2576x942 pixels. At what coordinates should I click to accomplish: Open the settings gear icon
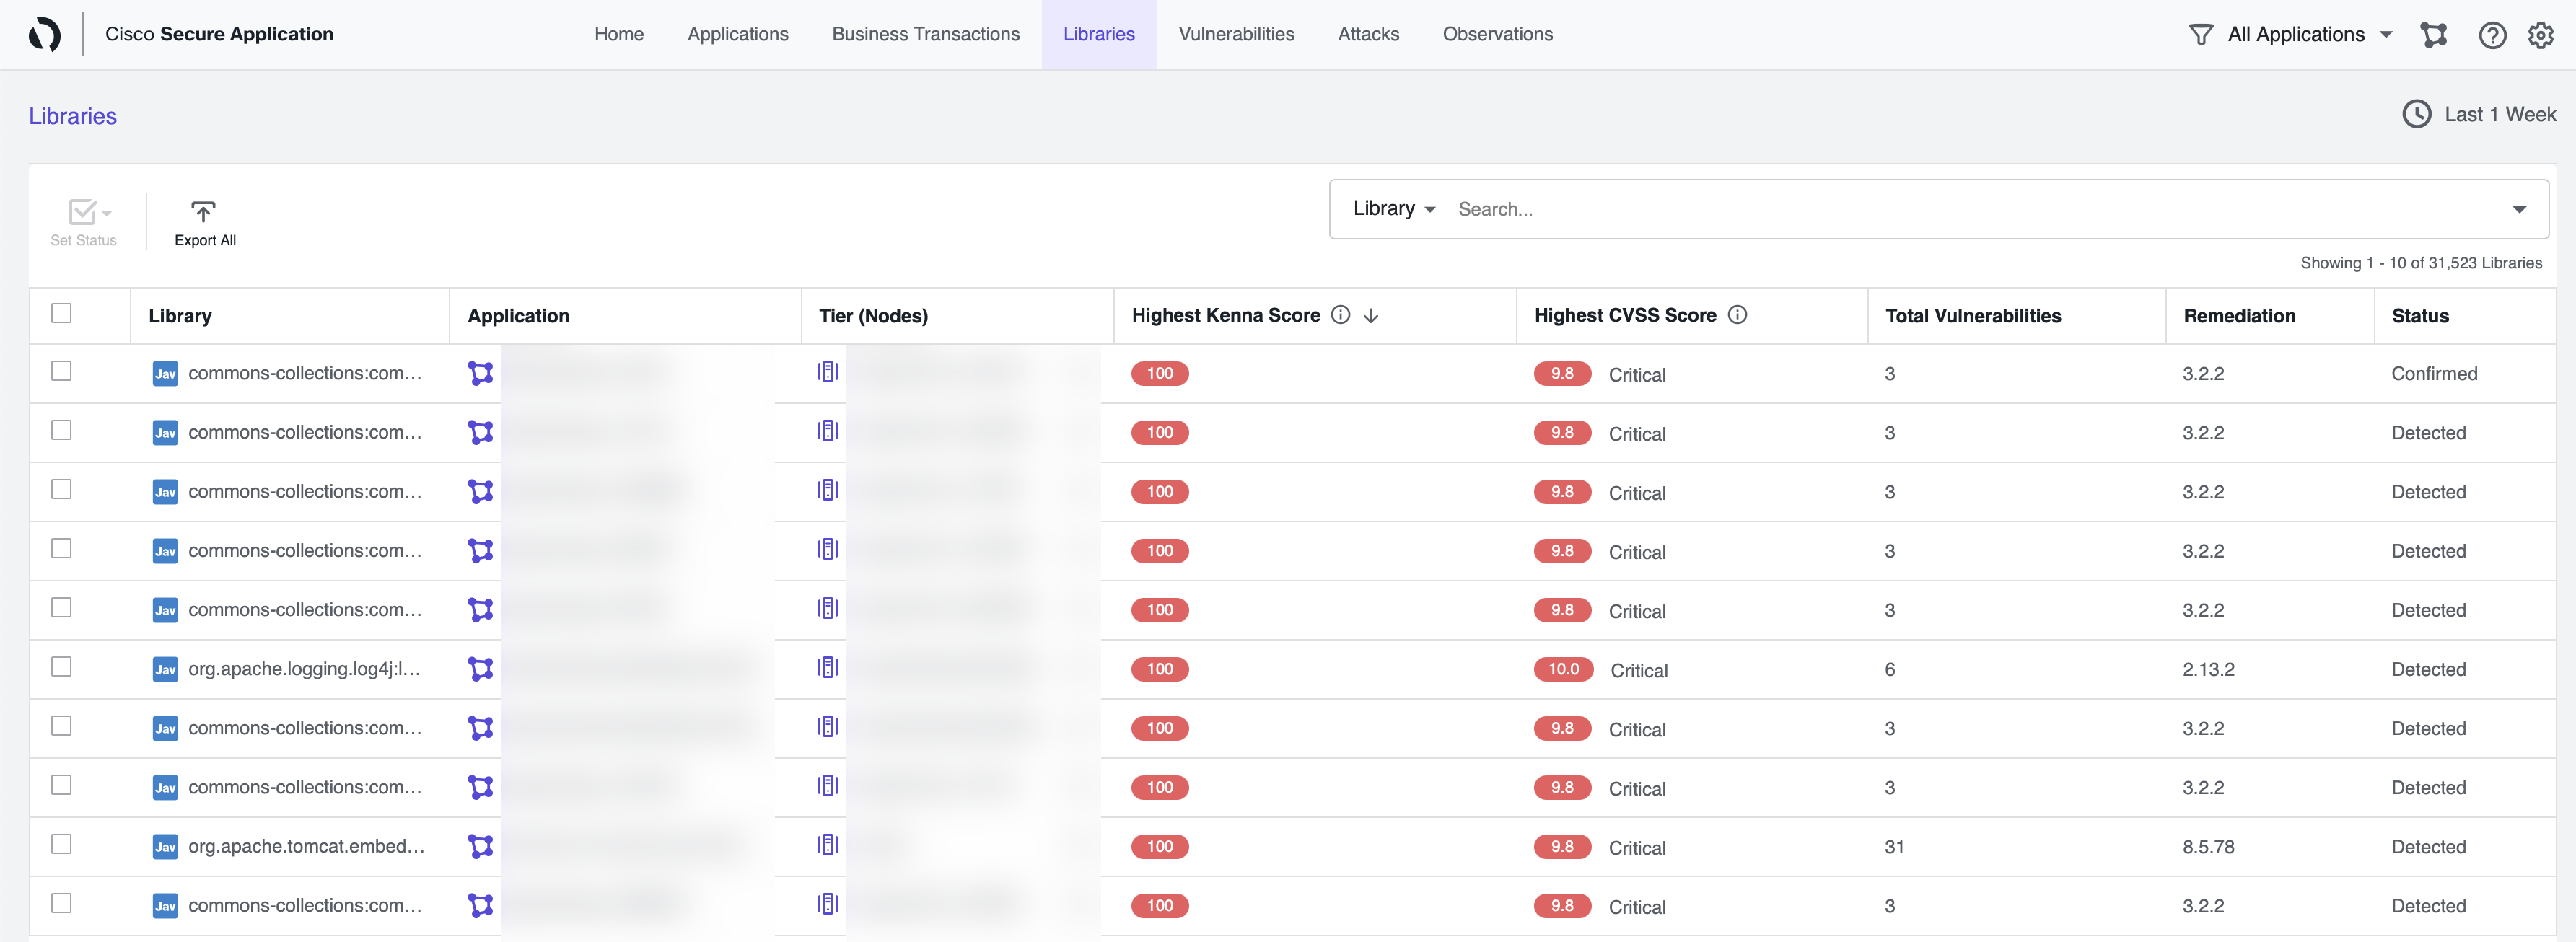(2541, 35)
